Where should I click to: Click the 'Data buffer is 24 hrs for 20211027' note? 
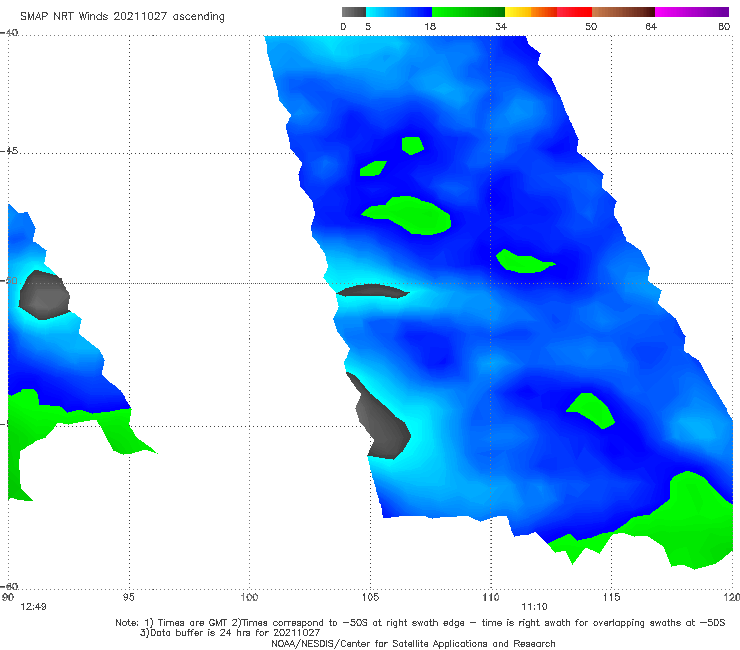tap(230, 633)
